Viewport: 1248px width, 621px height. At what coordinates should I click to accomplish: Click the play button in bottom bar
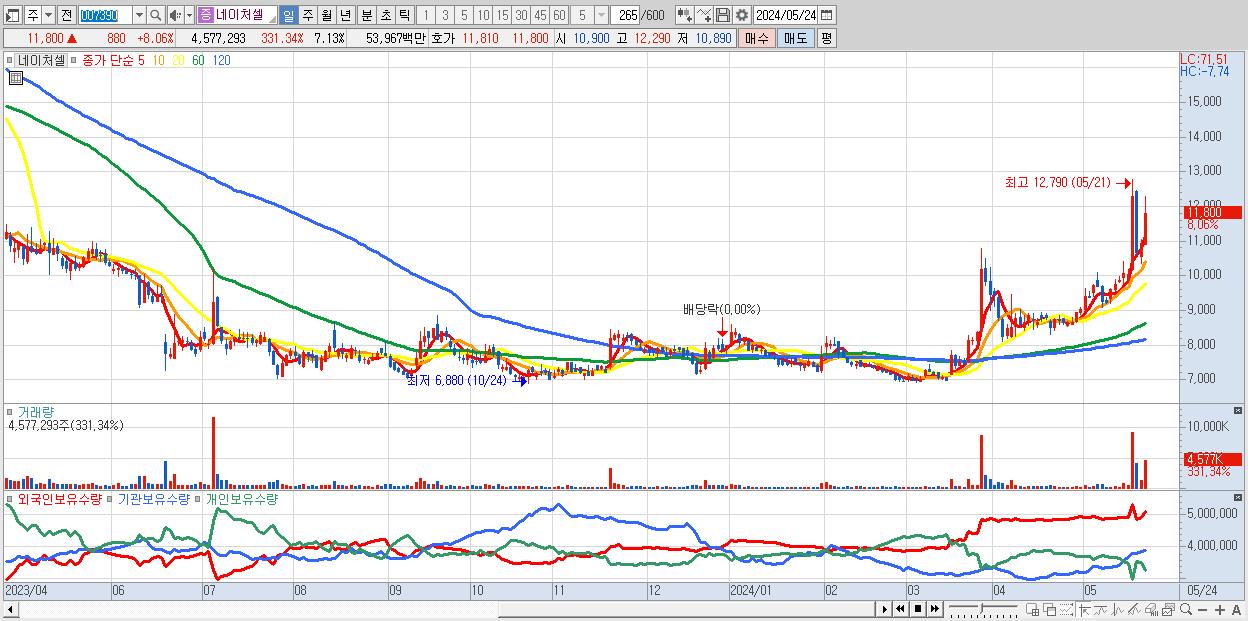pyautogui.click(x=885, y=609)
